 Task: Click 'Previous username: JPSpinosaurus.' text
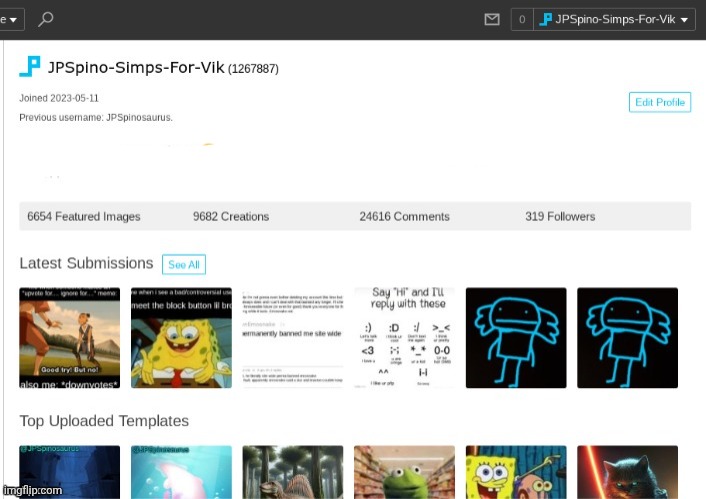(x=96, y=118)
